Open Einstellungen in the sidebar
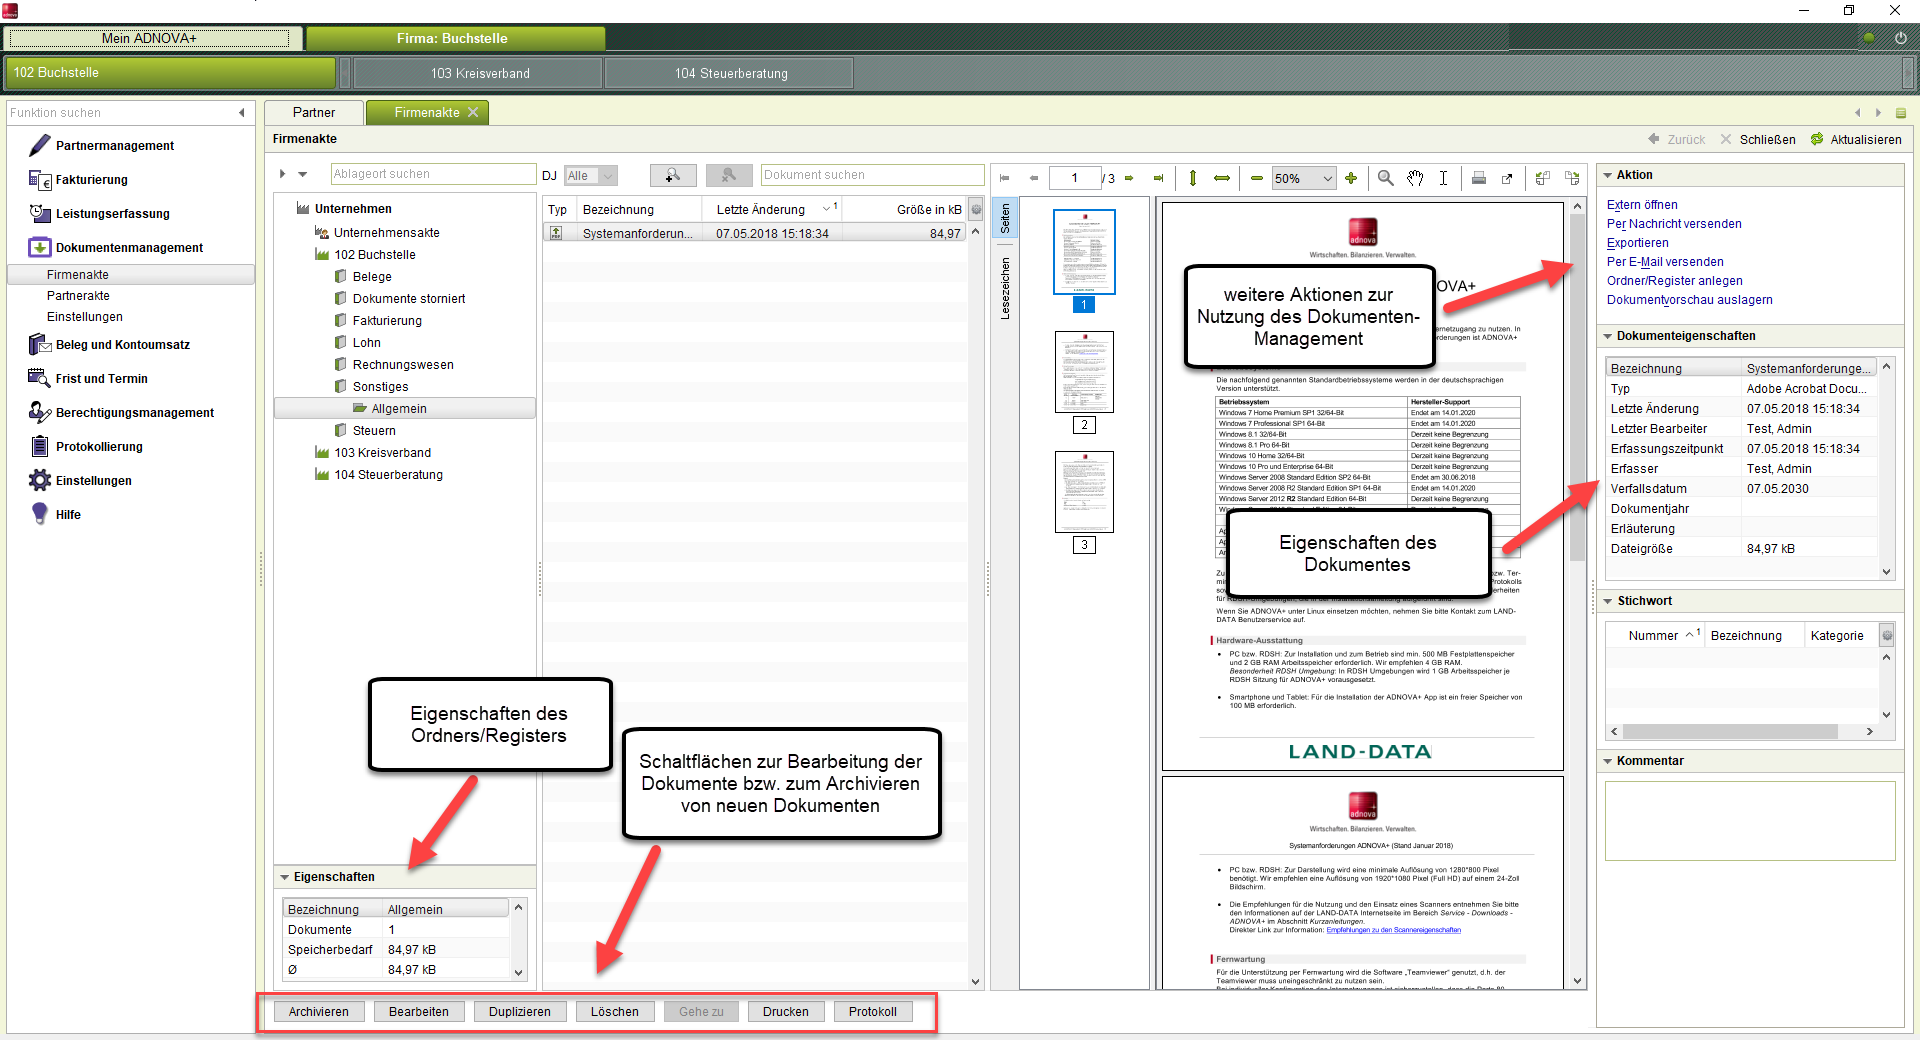Screen dimensions: 1920x1040 (x=94, y=481)
